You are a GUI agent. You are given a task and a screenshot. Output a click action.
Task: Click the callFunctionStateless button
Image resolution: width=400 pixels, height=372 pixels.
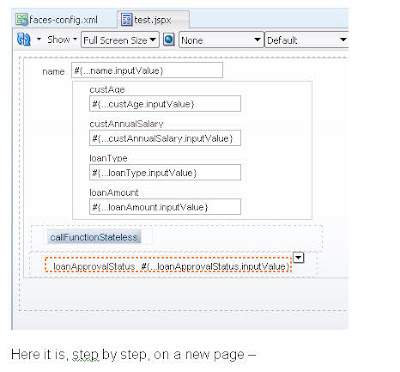click(x=94, y=237)
